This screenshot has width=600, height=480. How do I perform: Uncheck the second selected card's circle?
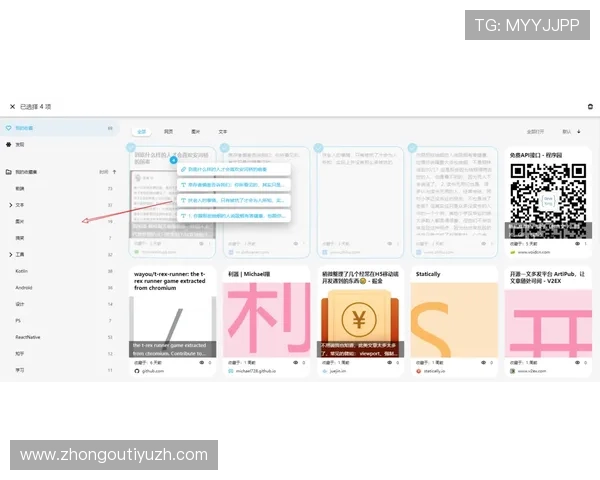[225, 148]
